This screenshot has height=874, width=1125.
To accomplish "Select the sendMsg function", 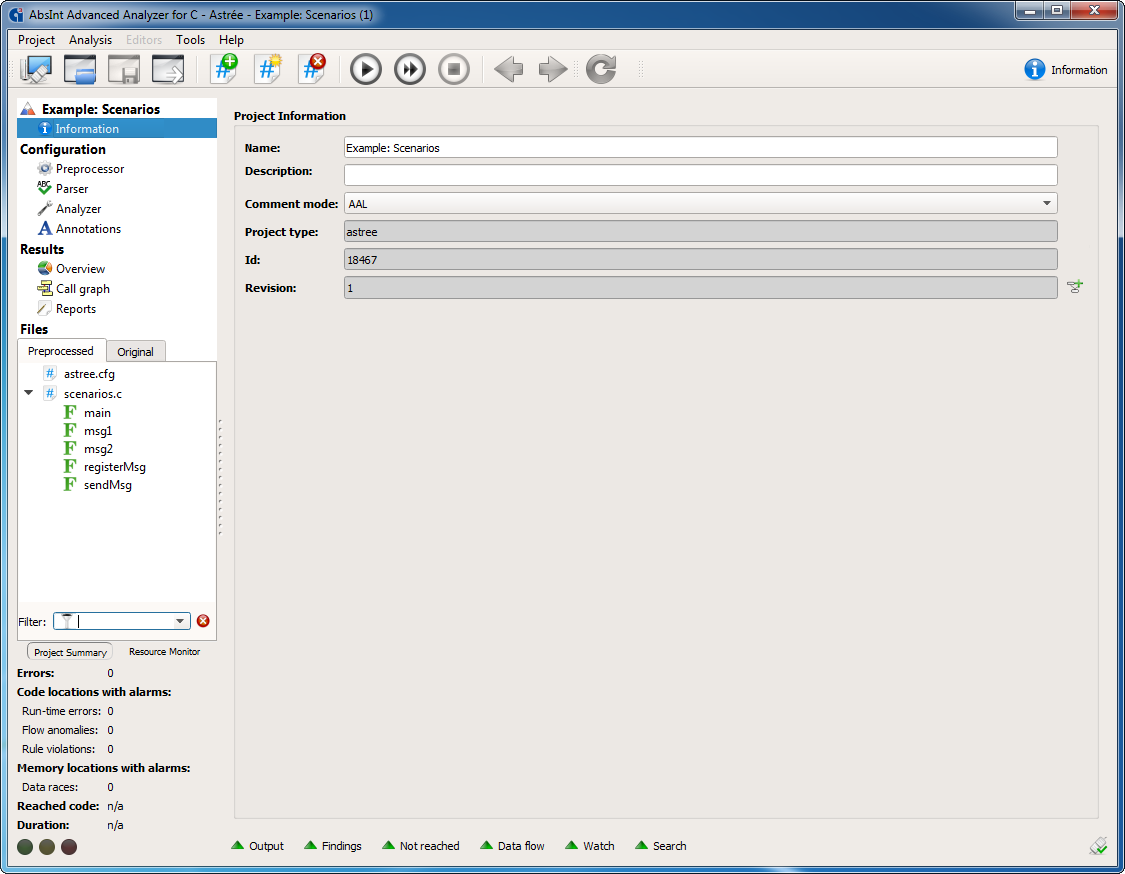I will click(108, 485).
